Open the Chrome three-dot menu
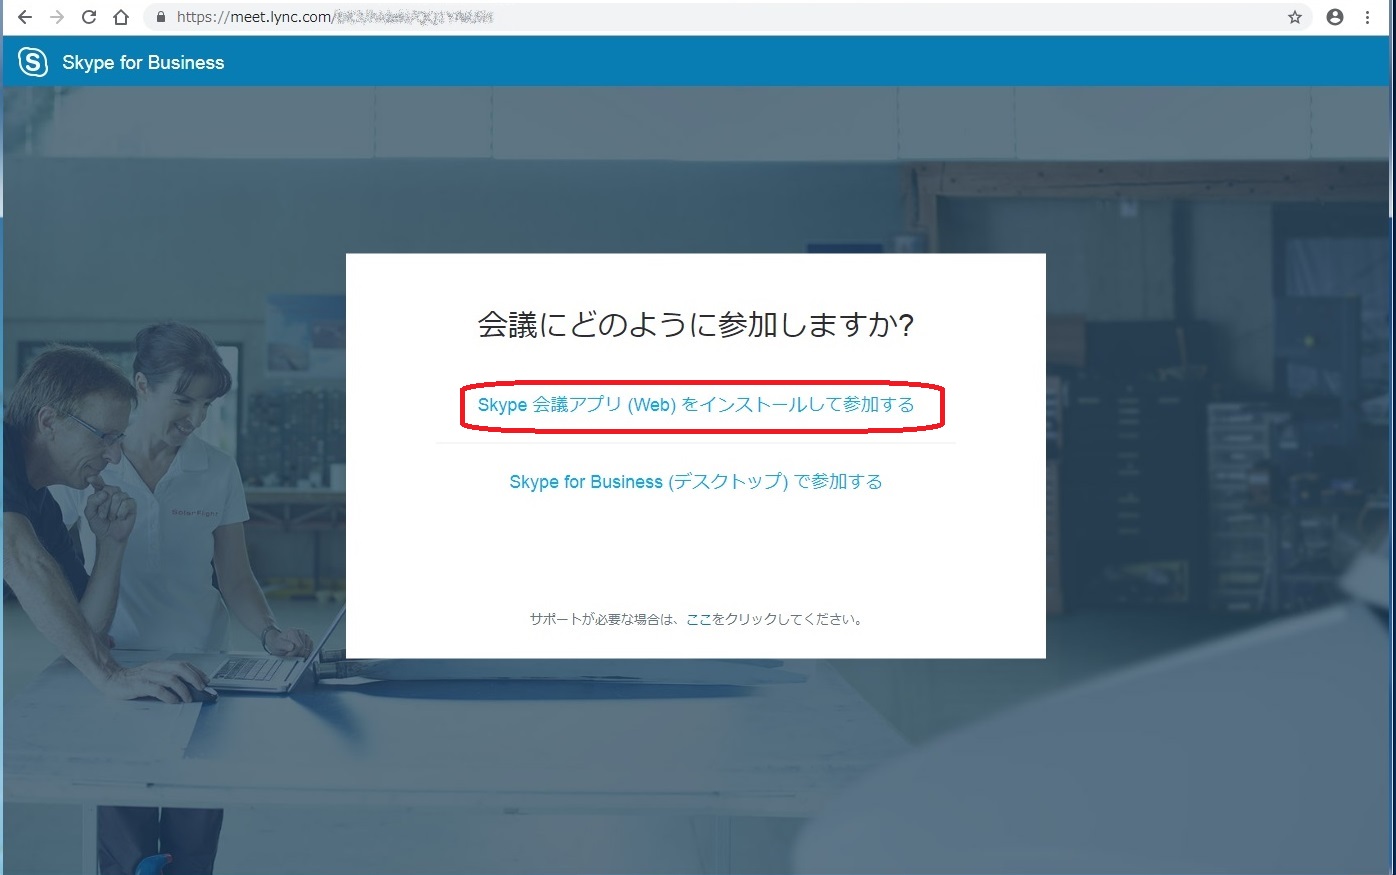 (x=1367, y=17)
